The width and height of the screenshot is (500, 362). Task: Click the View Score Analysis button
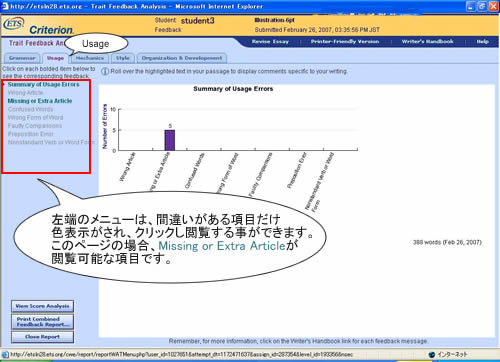42,306
